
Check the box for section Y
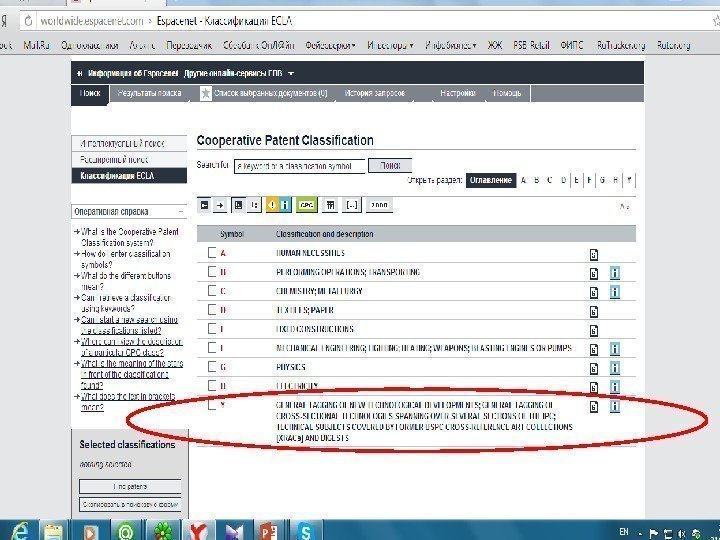[212, 405]
